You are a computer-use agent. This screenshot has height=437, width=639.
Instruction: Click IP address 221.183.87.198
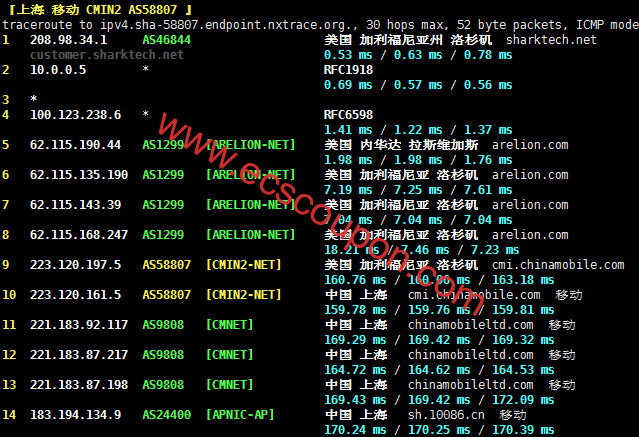79,385
